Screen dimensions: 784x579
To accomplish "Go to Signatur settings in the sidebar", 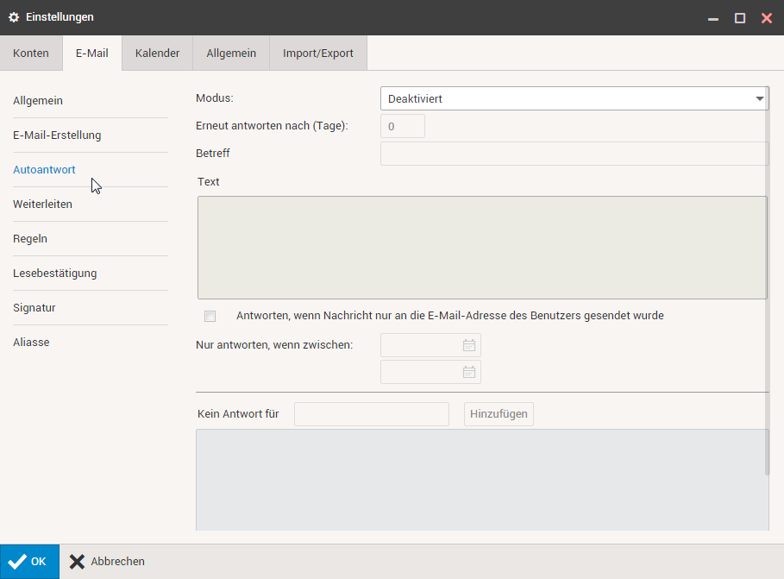I will 34,308.
